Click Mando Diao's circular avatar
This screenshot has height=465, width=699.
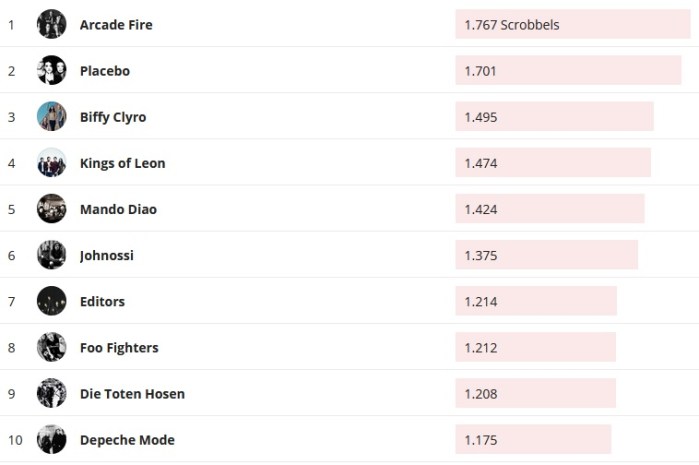point(51,208)
